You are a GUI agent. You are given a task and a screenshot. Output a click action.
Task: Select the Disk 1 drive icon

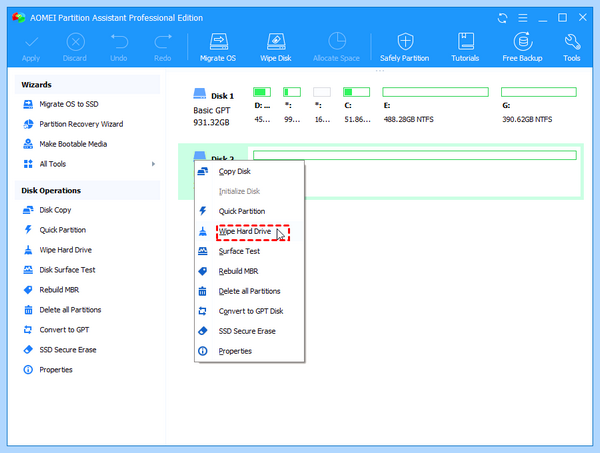(x=199, y=94)
